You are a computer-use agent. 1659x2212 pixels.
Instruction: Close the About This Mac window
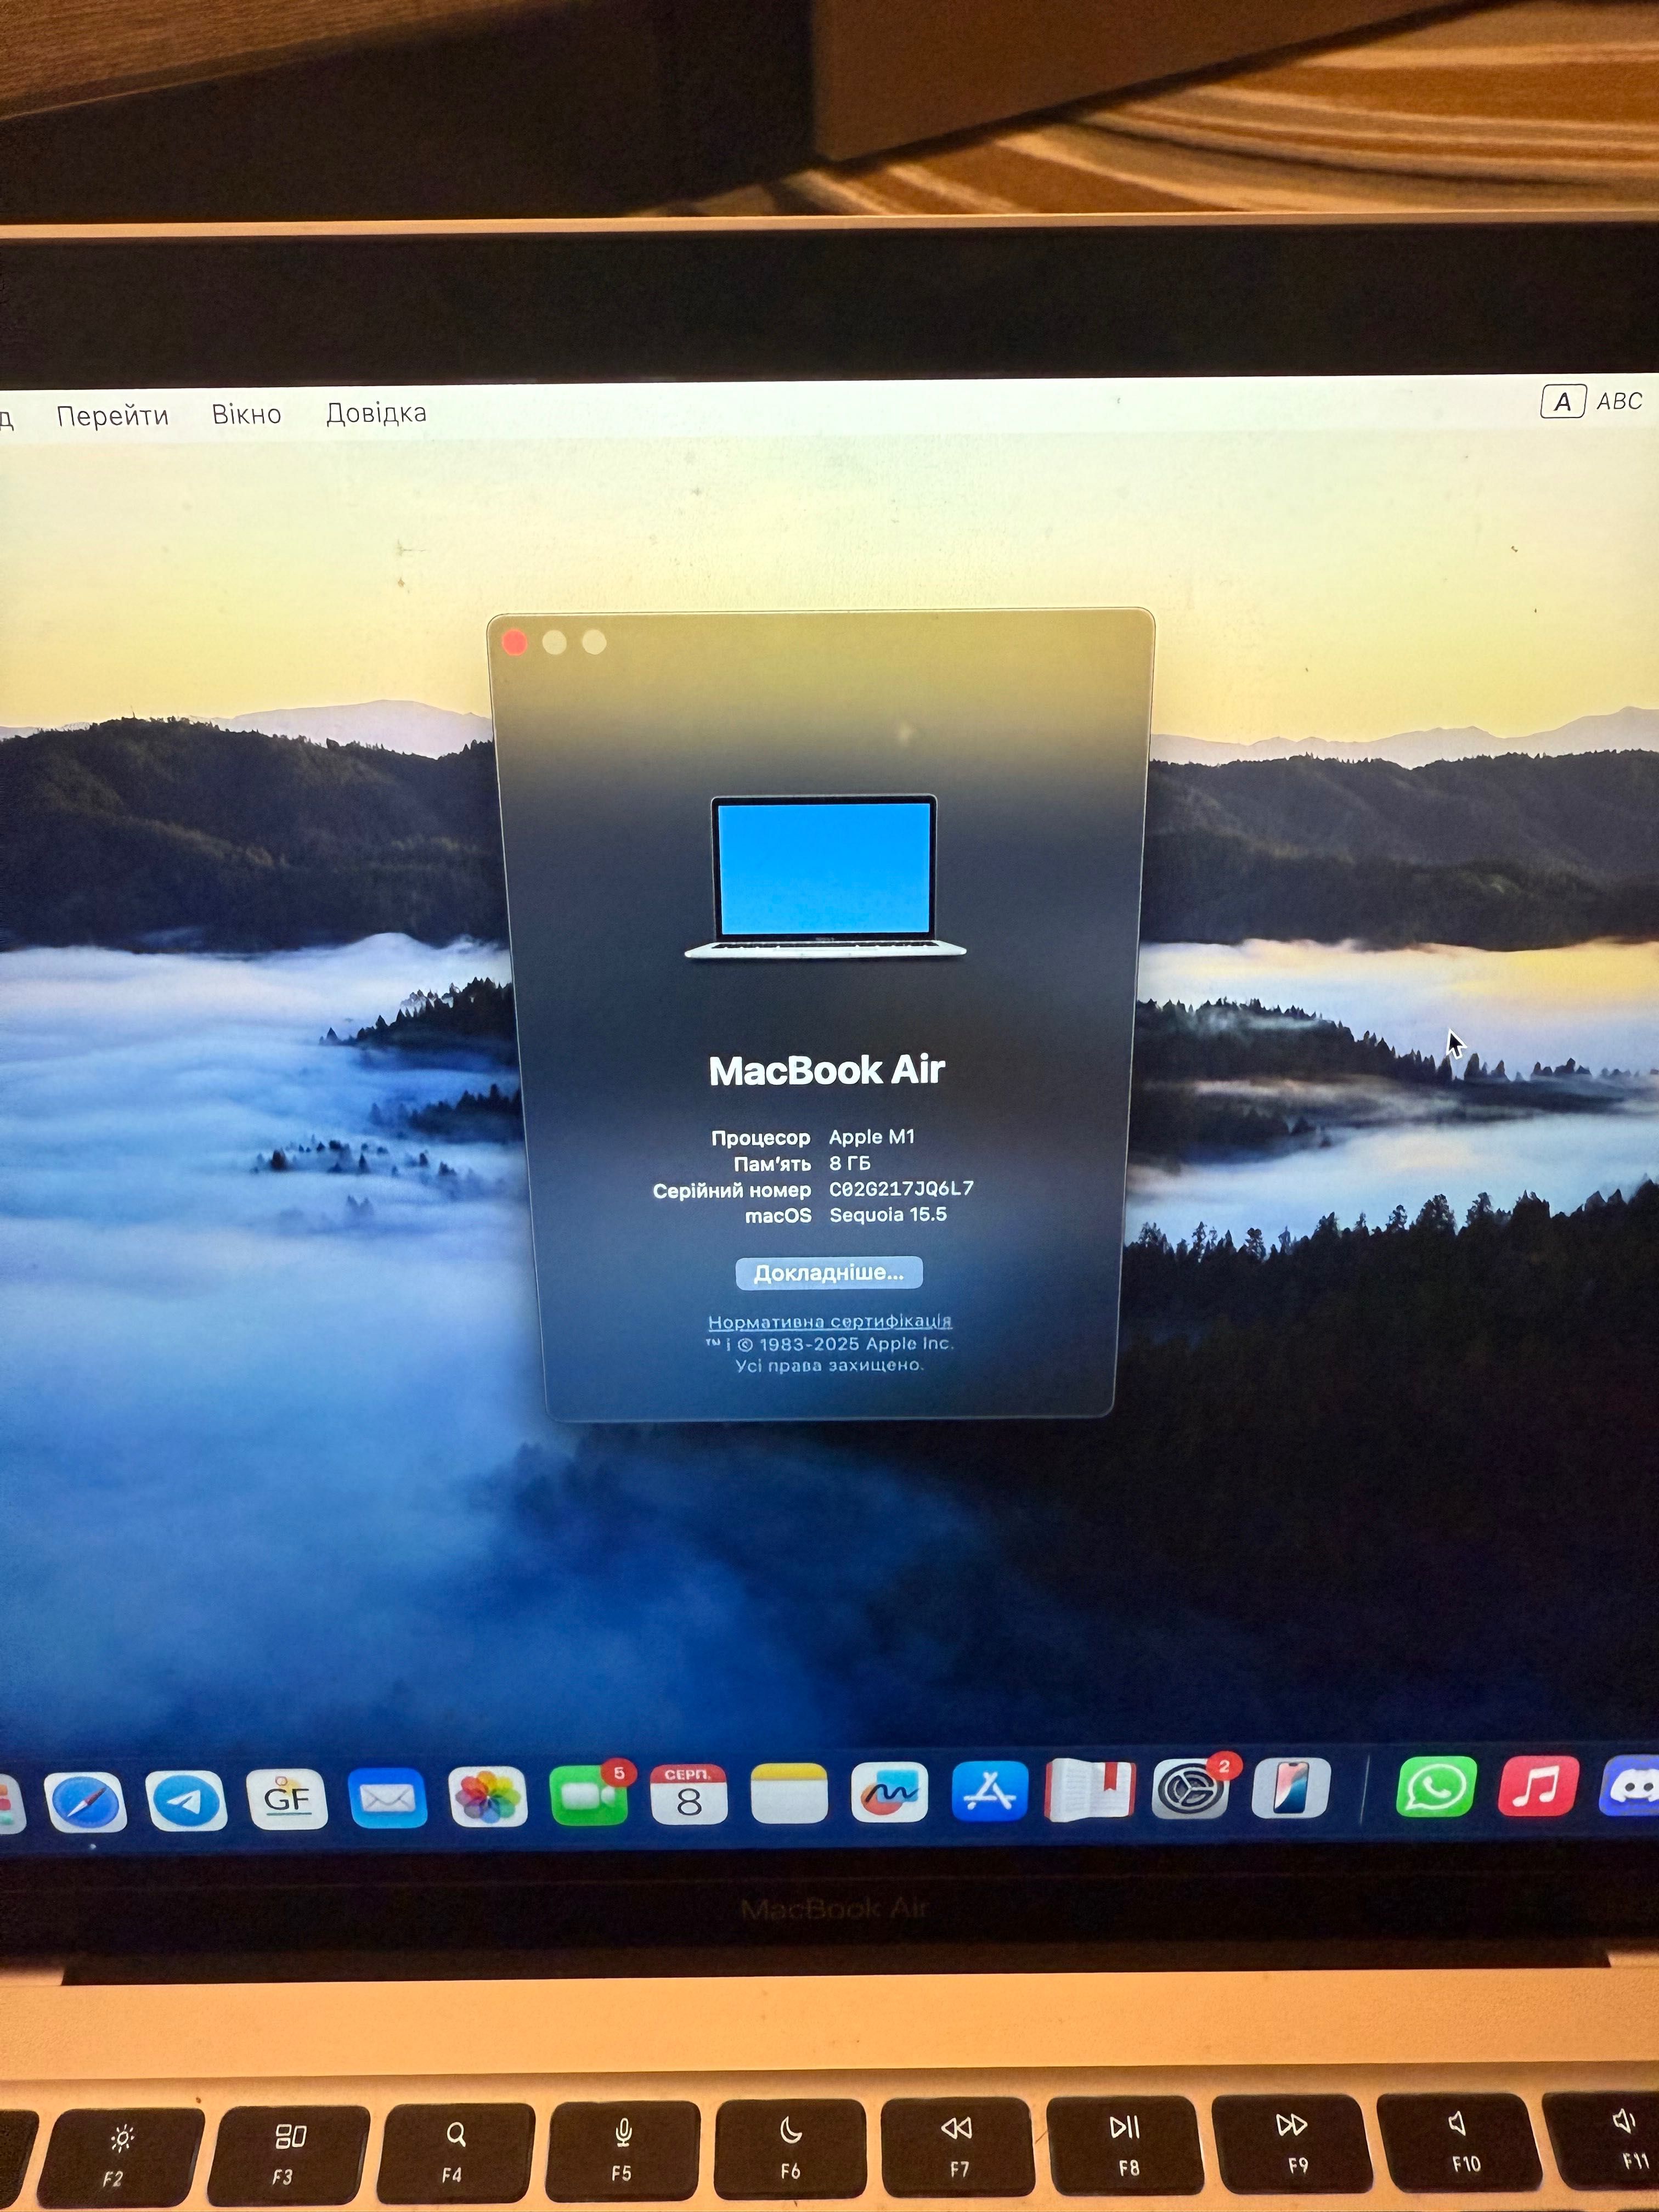pos(514,642)
